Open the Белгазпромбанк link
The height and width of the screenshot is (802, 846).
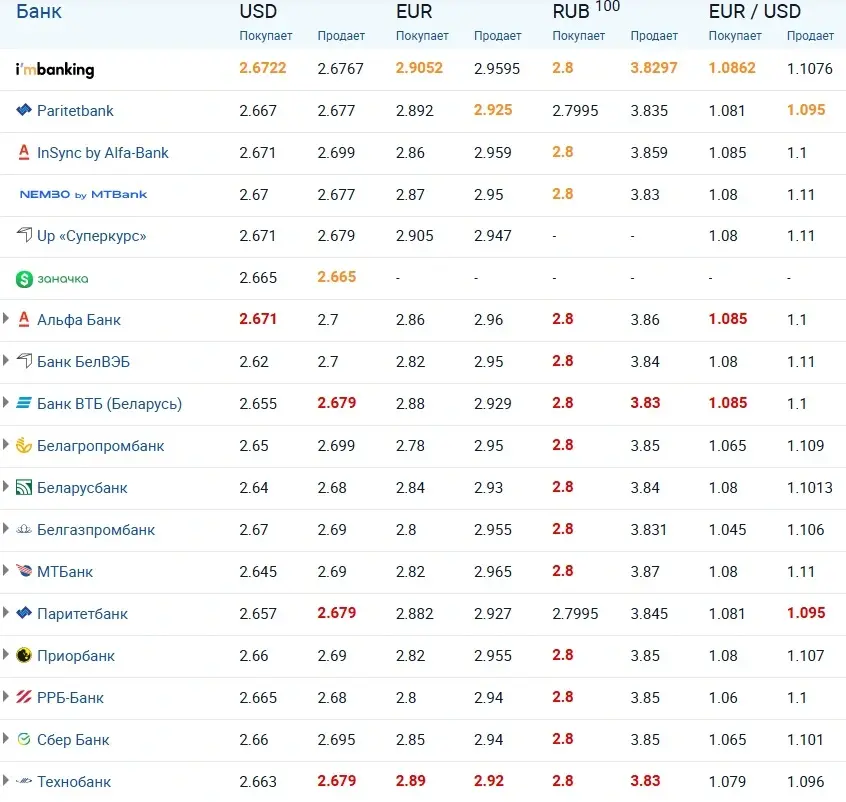(x=95, y=530)
